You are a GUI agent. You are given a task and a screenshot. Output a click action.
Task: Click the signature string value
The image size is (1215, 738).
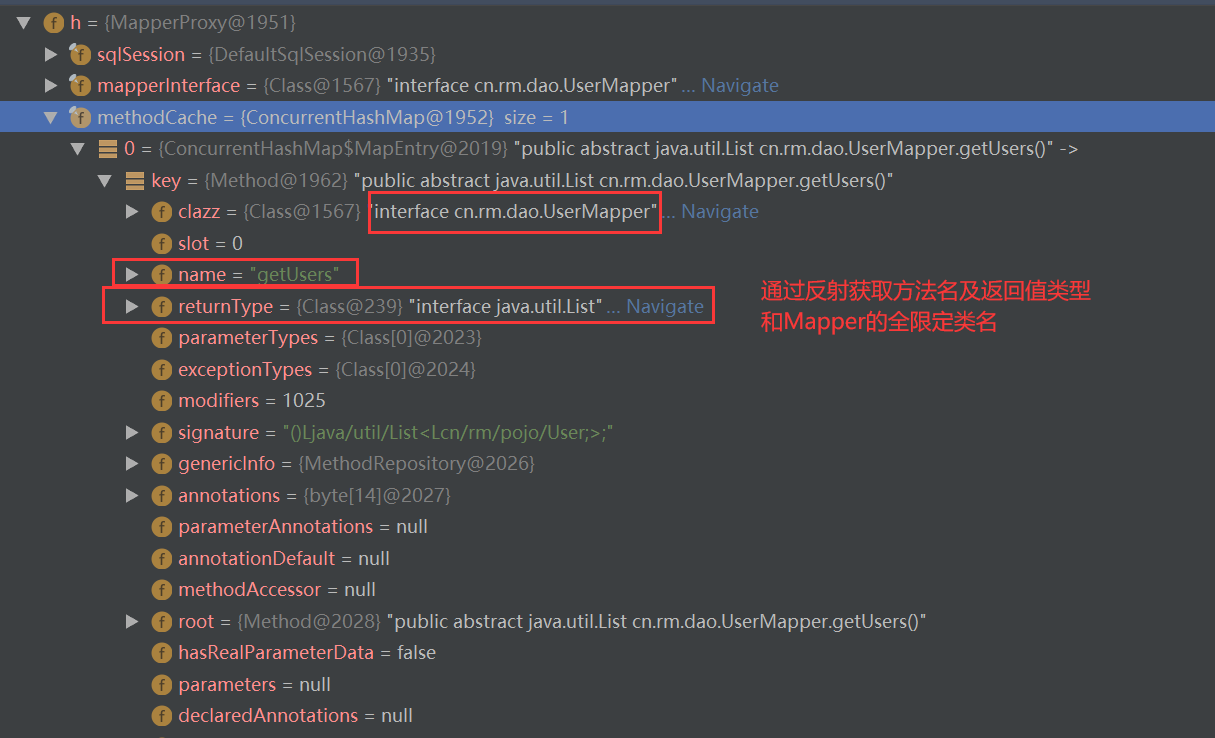(x=448, y=433)
